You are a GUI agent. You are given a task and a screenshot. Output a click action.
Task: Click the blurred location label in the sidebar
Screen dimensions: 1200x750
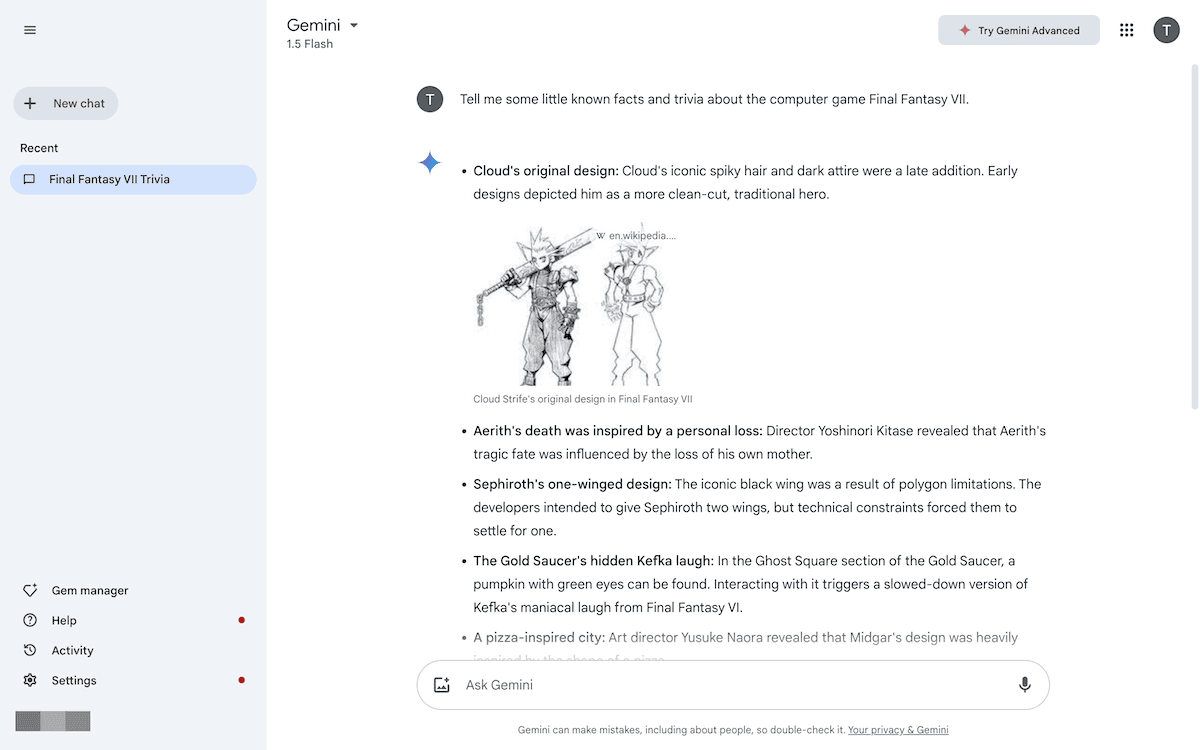coord(53,721)
